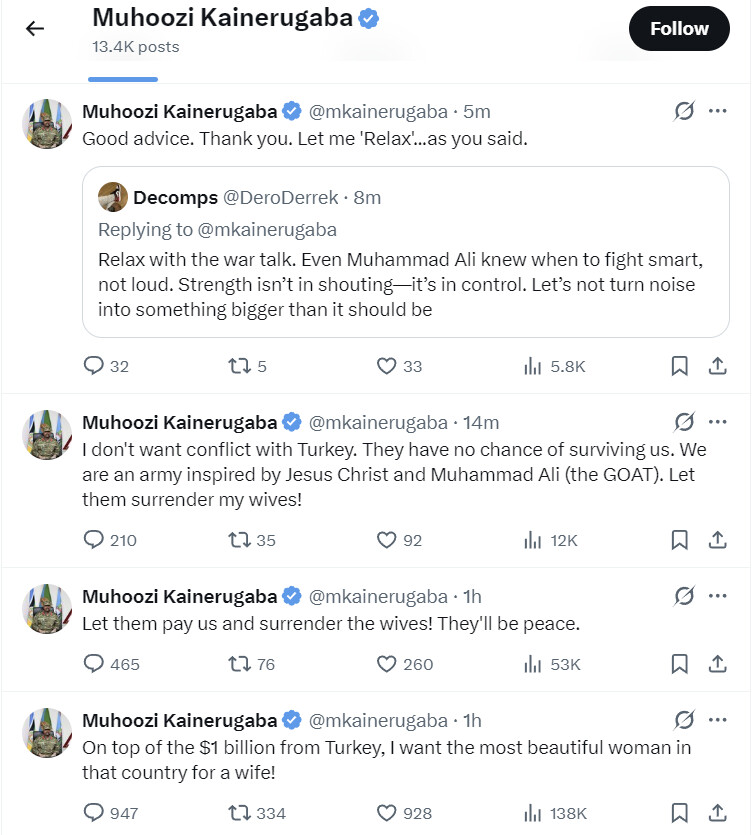Click Muhoozi's avatar on the 14m tweet

click(47, 435)
